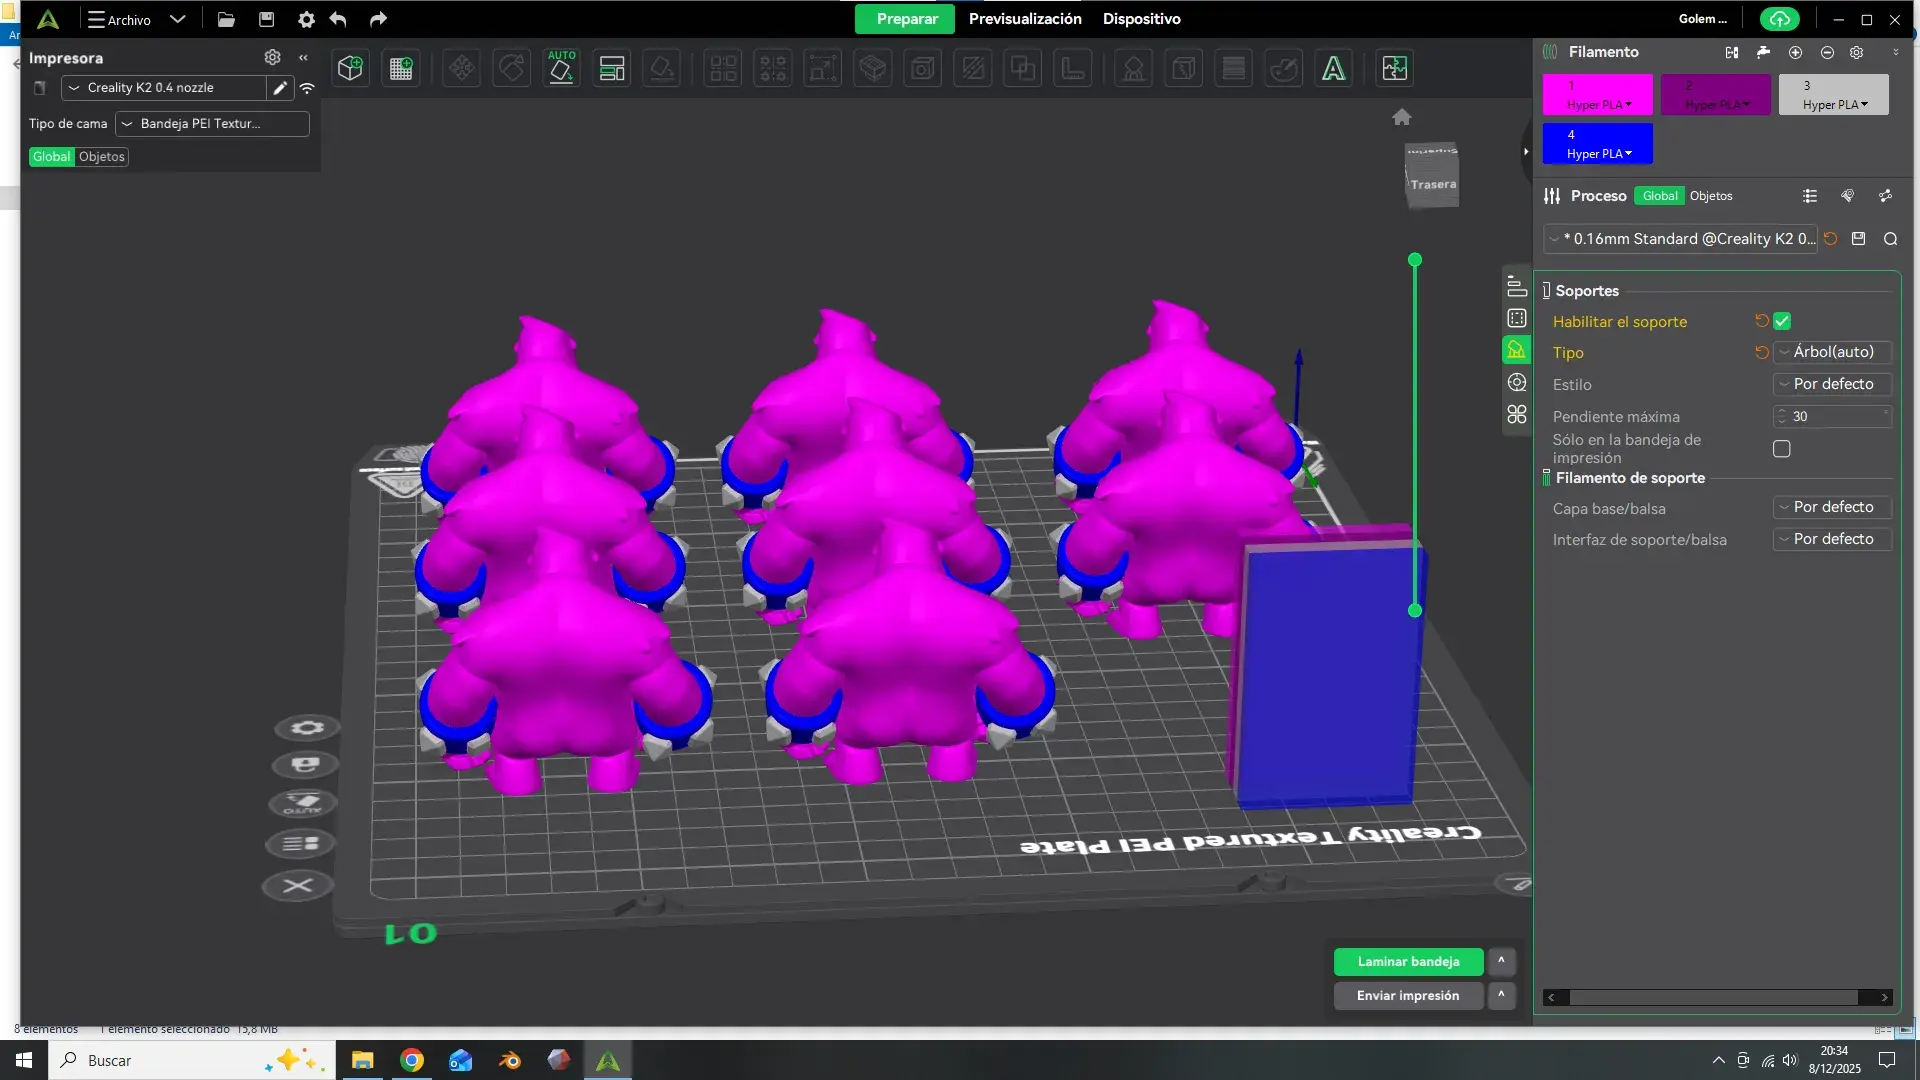Click the add filament plus icon
The height and width of the screenshot is (1080, 1920).
1795,52
